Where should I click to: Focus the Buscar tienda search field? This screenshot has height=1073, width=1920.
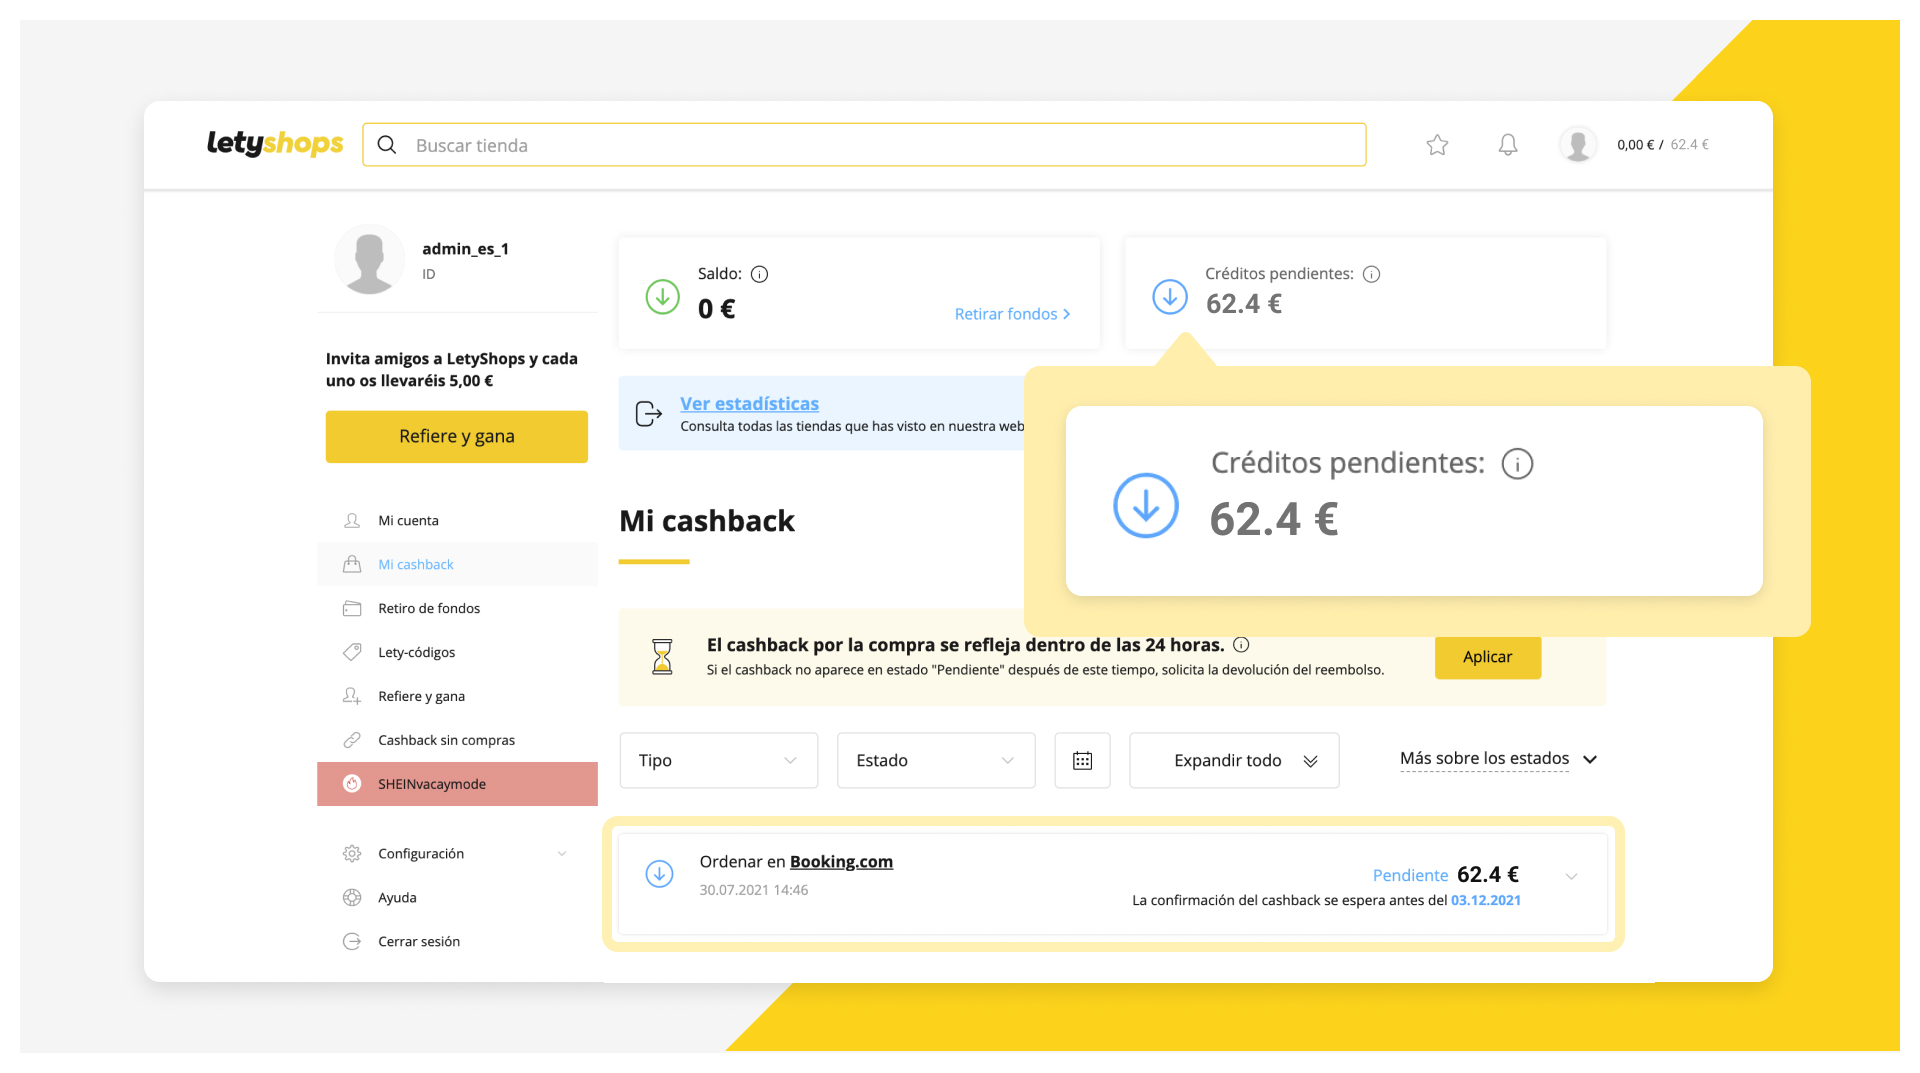tap(864, 145)
